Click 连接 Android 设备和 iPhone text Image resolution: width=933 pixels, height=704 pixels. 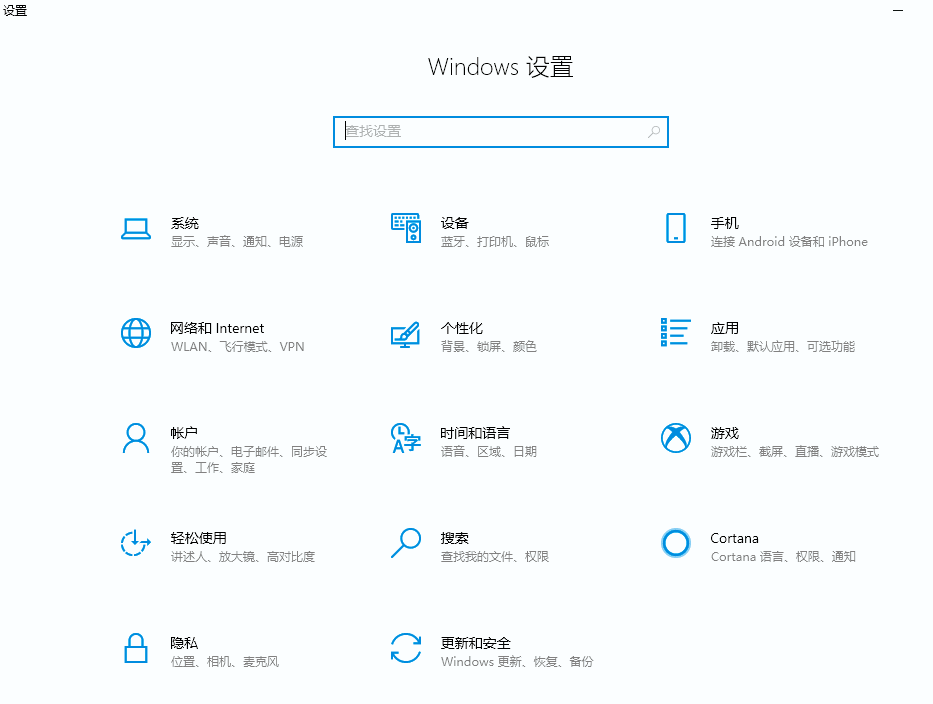pyautogui.click(x=789, y=242)
